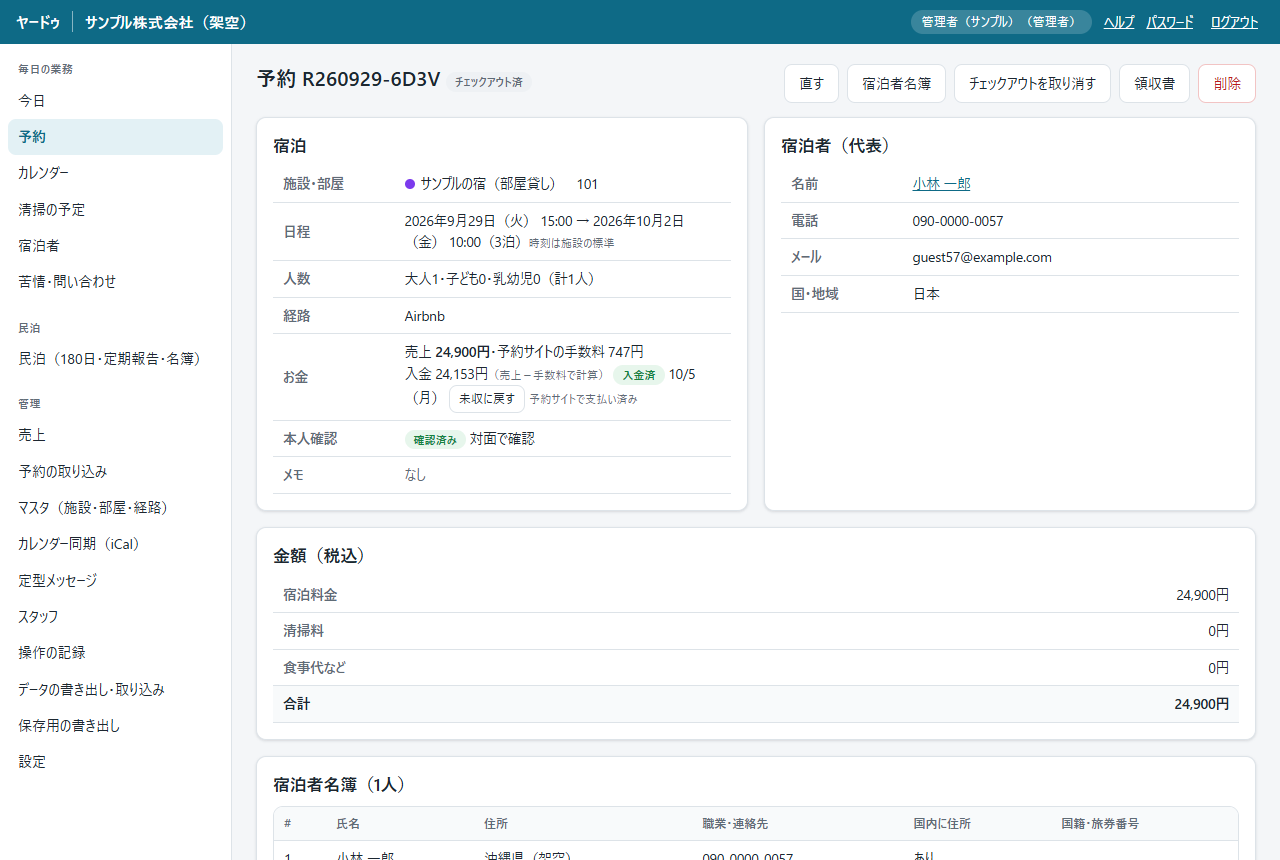Go to 今日 in sidebar

pyautogui.click(x=115, y=101)
